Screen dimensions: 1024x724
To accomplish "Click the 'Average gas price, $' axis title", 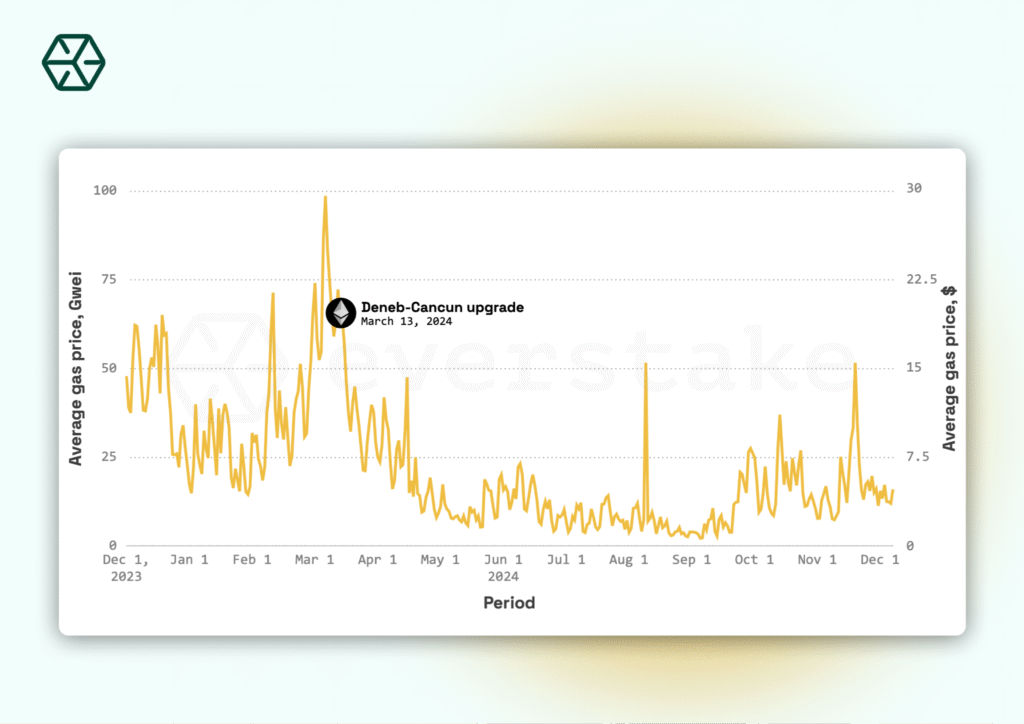I will coord(949,368).
